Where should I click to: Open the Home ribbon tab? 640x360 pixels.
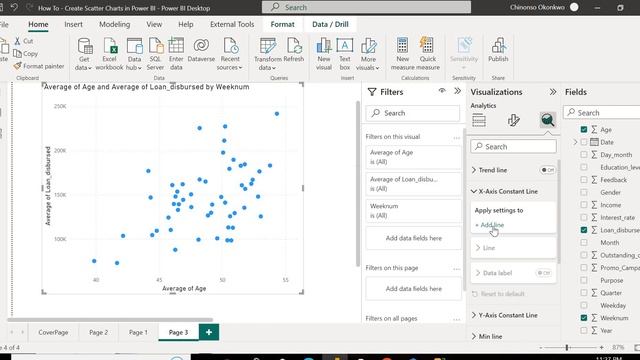(38, 24)
